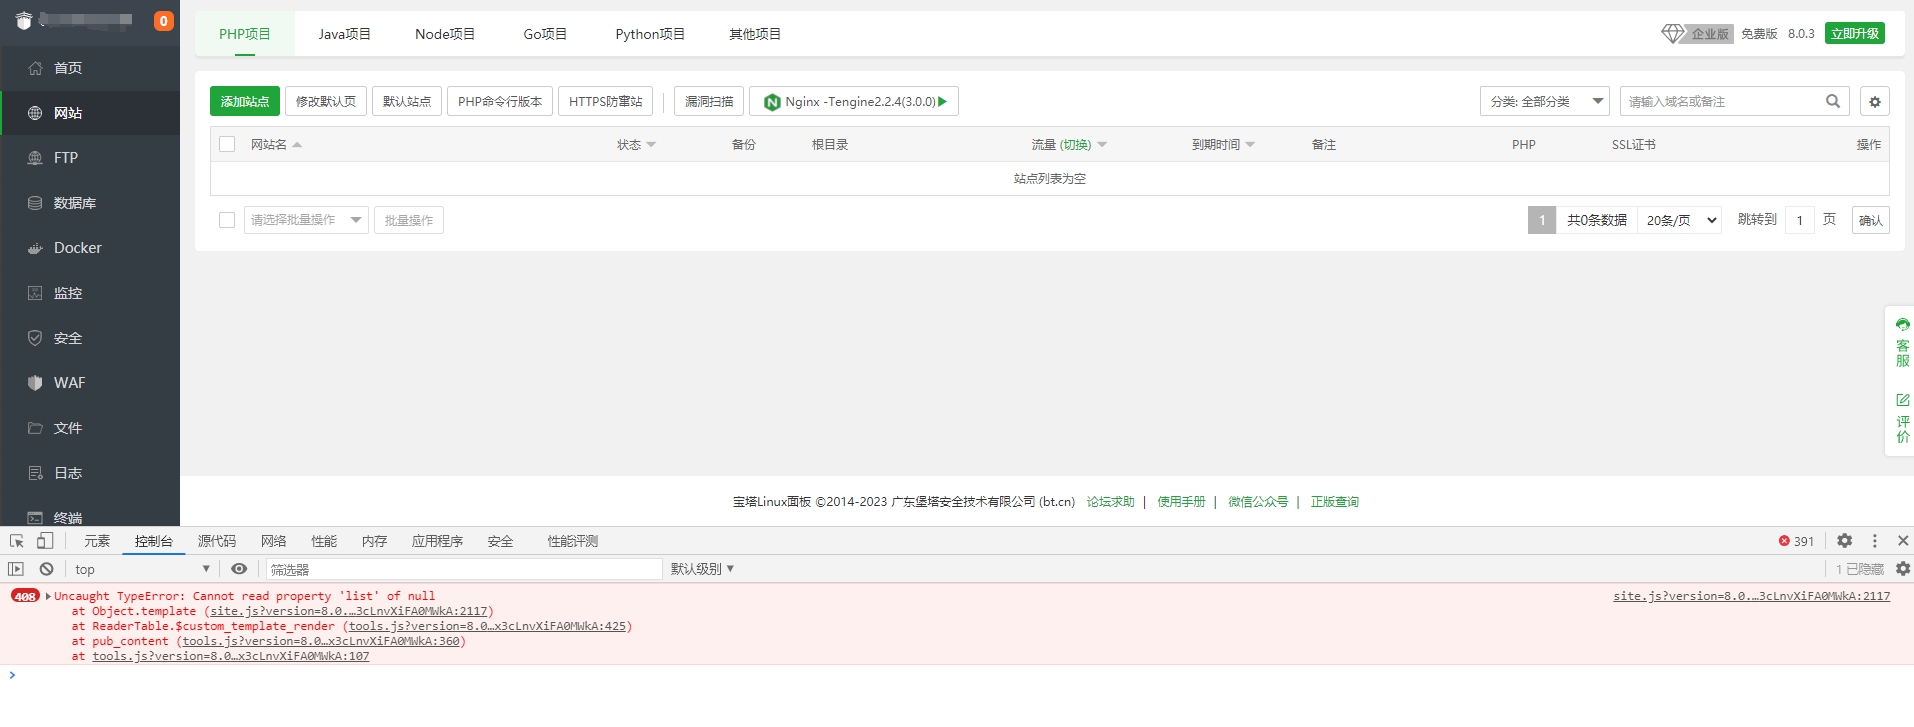Image resolution: width=1914 pixels, height=727 pixels.
Task: Open table settings gear icon
Action: point(1875,101)
